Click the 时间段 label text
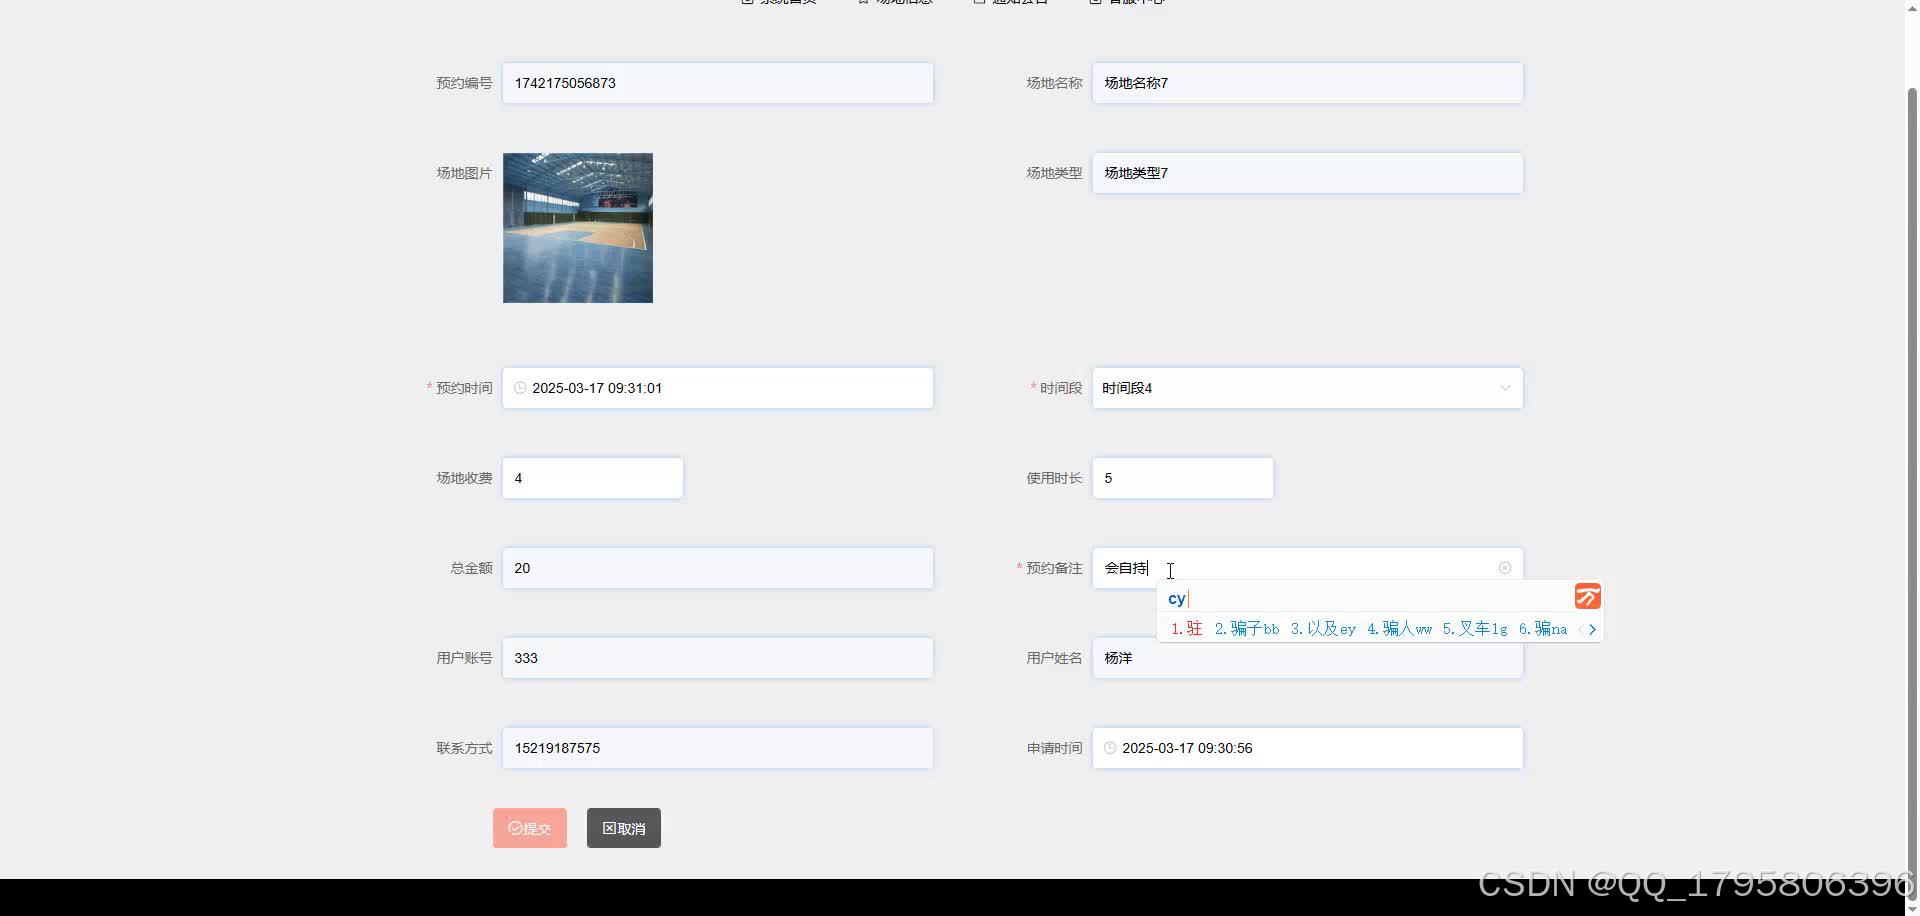1920x916 pixels. [1061, 388]
